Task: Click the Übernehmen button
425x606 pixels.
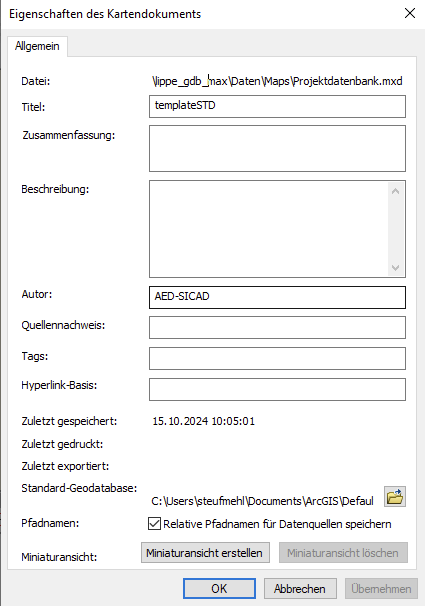Action: pyautogui.click(x=381, y=589)
